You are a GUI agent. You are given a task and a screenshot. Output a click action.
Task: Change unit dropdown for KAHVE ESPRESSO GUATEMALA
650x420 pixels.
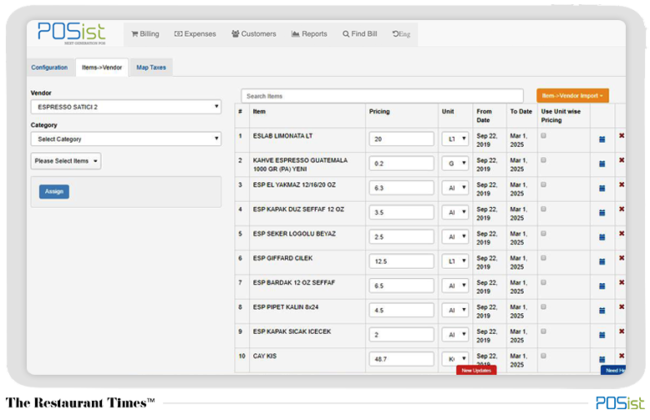point(455,163)
